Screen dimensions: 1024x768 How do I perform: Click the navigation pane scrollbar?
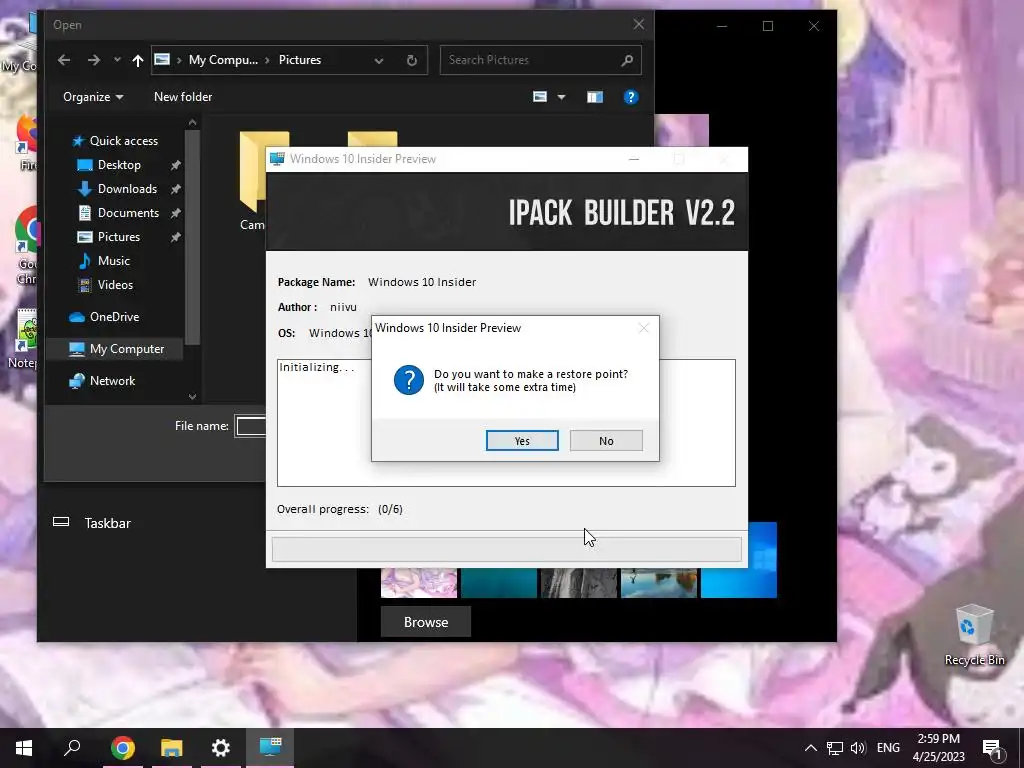192,236
